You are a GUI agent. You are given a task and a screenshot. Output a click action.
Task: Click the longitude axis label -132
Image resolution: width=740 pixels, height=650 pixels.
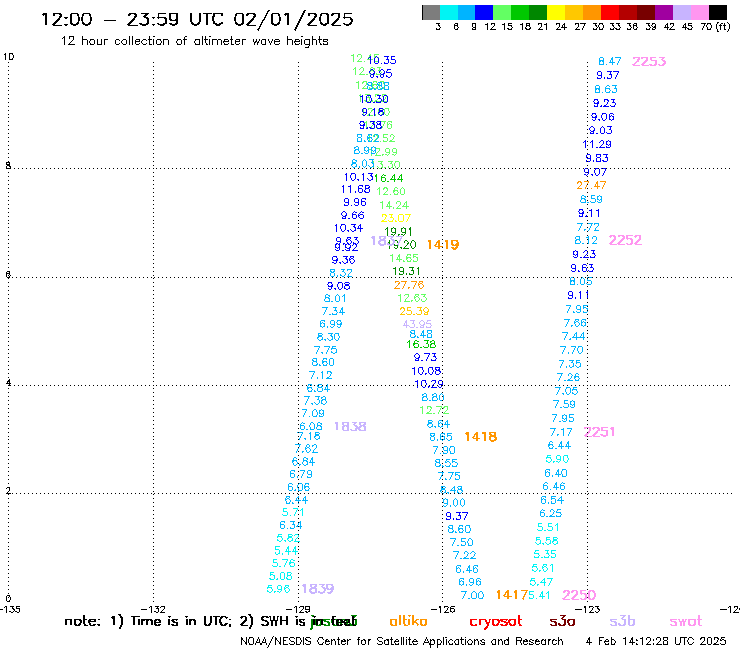pos(153,609)
